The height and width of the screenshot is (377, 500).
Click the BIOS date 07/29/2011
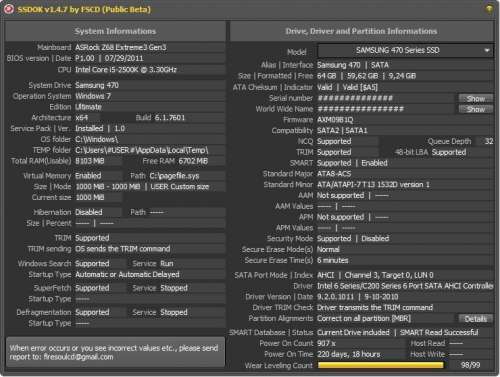tap(124, 58)
